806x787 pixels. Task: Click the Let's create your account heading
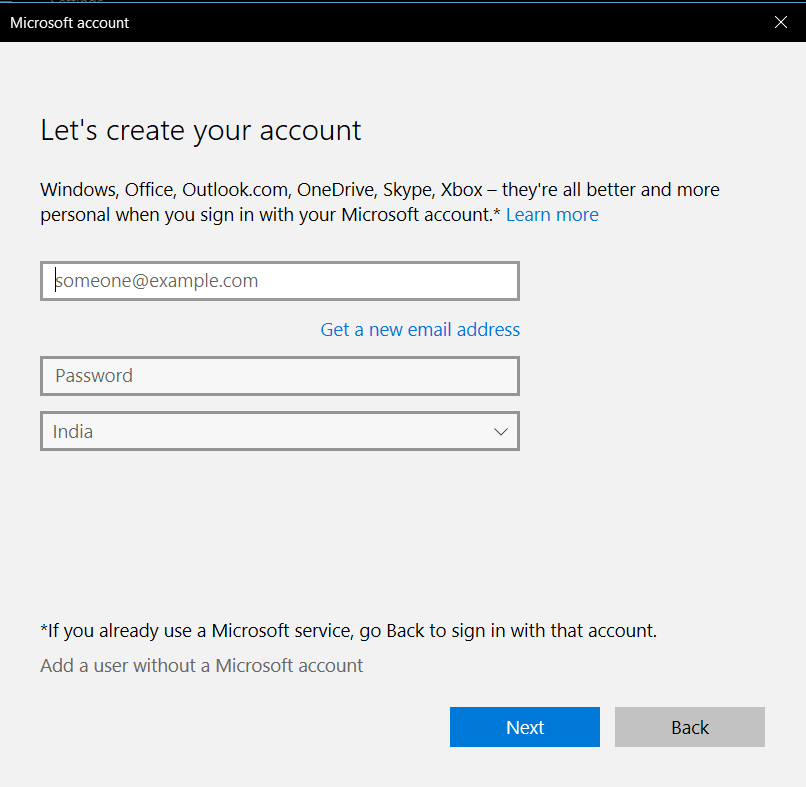pyautogui.click(x=201, y=130)
